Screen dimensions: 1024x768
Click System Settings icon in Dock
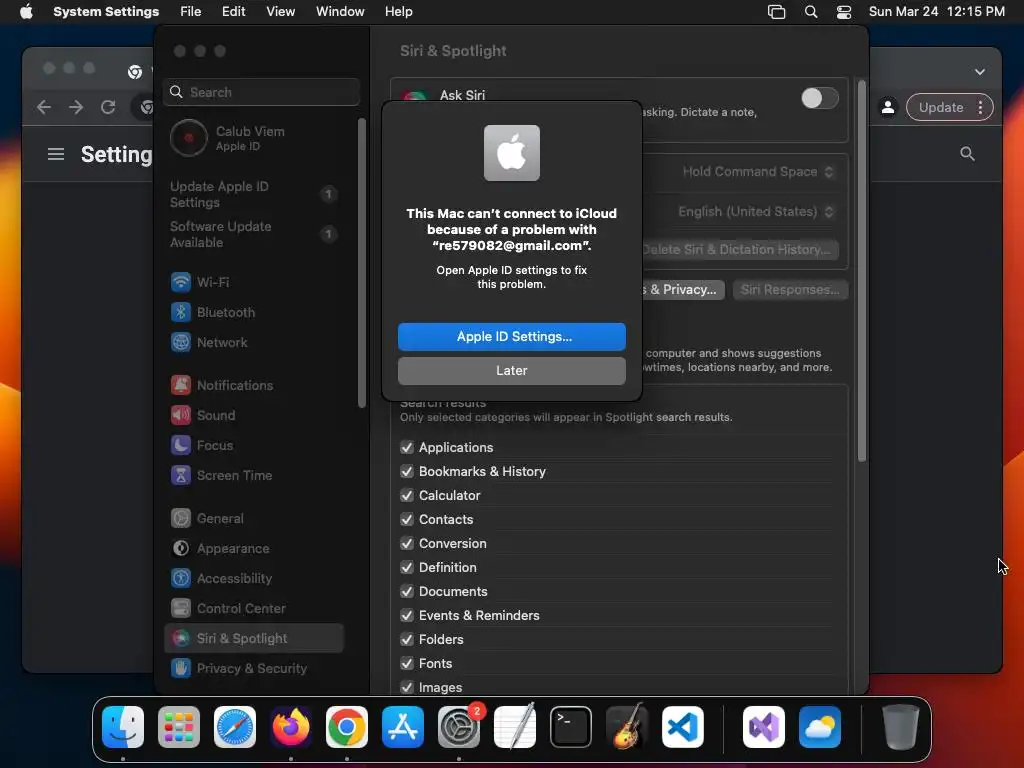point(458,727)
